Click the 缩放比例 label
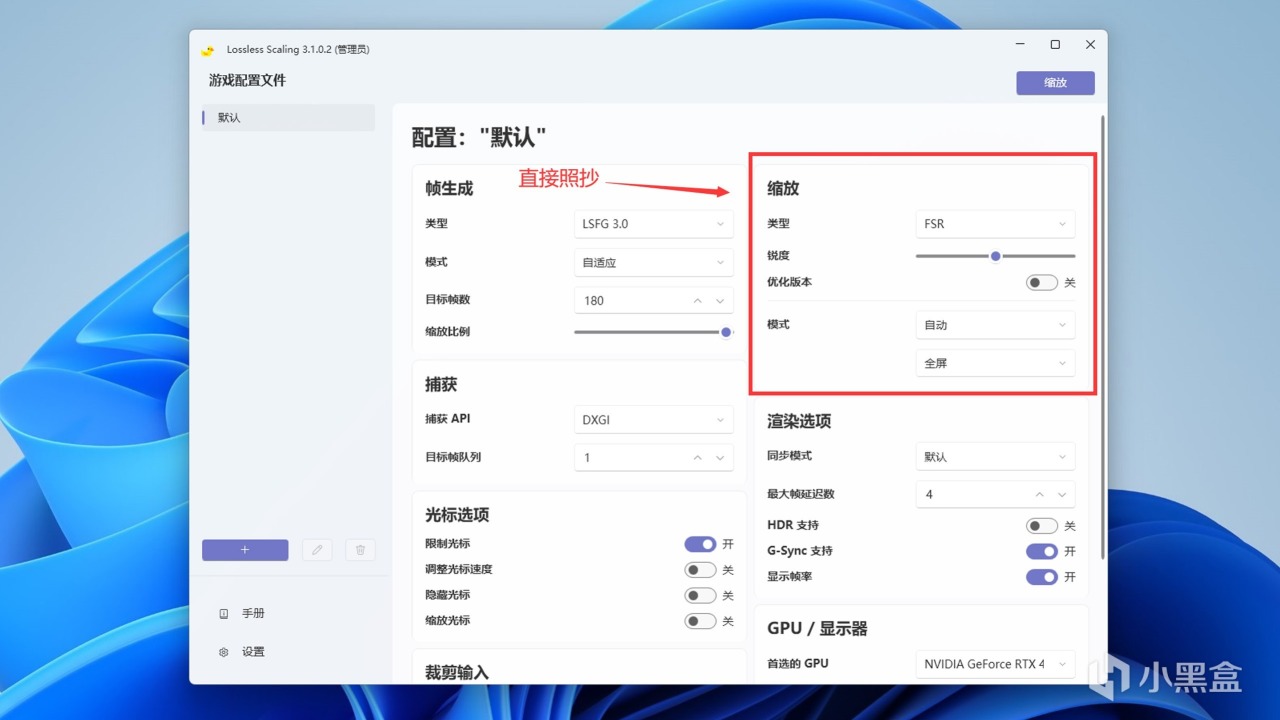 447,332
